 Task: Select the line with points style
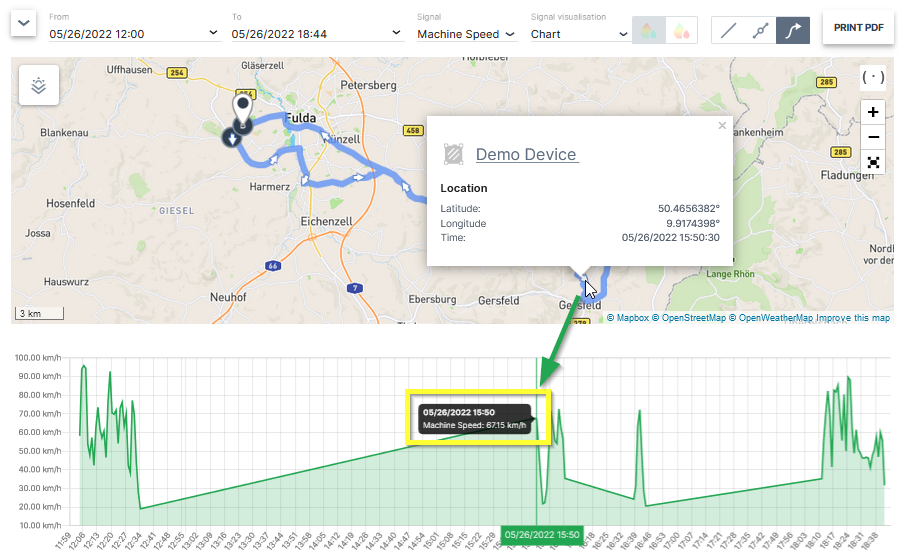pyautogui.click(x=760, y=30)
